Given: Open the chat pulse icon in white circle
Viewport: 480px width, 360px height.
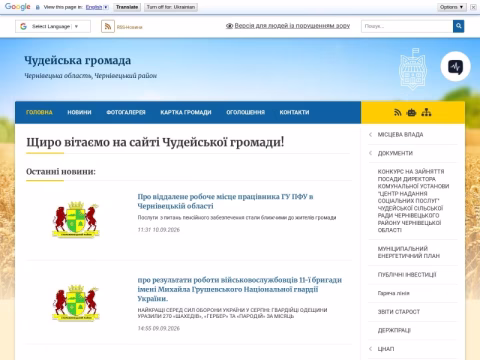Looking at the screenshot, I should (455, 67).
